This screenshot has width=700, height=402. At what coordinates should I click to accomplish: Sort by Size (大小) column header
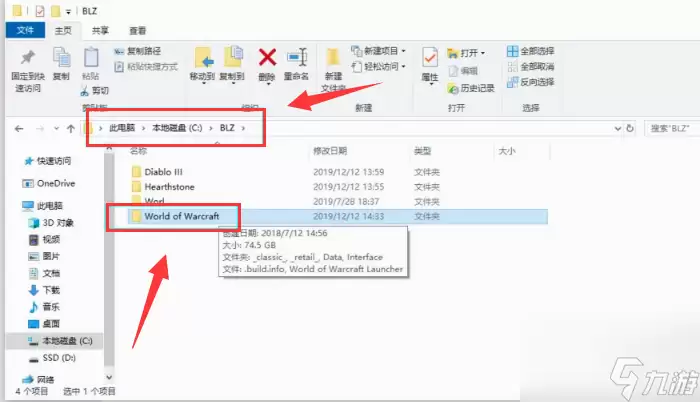coord(507,151)
